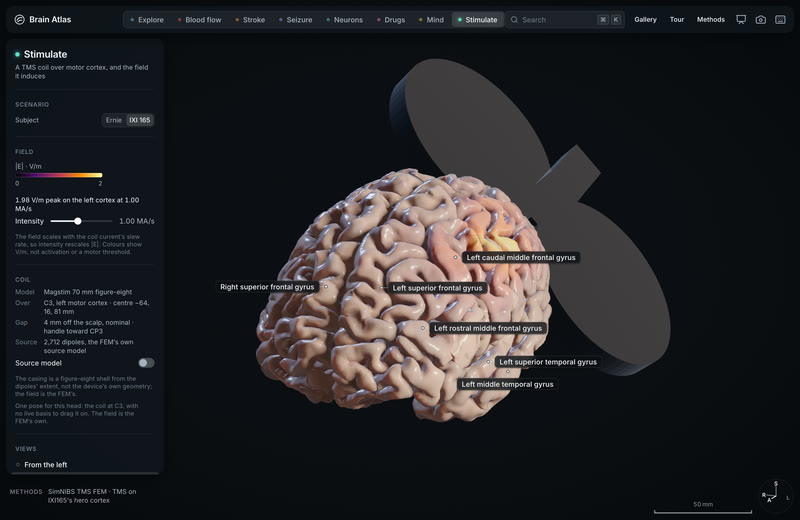Screen dimensions: 800x520
Task: Click the orientation axes gizmo
Action: coord(775,493)
